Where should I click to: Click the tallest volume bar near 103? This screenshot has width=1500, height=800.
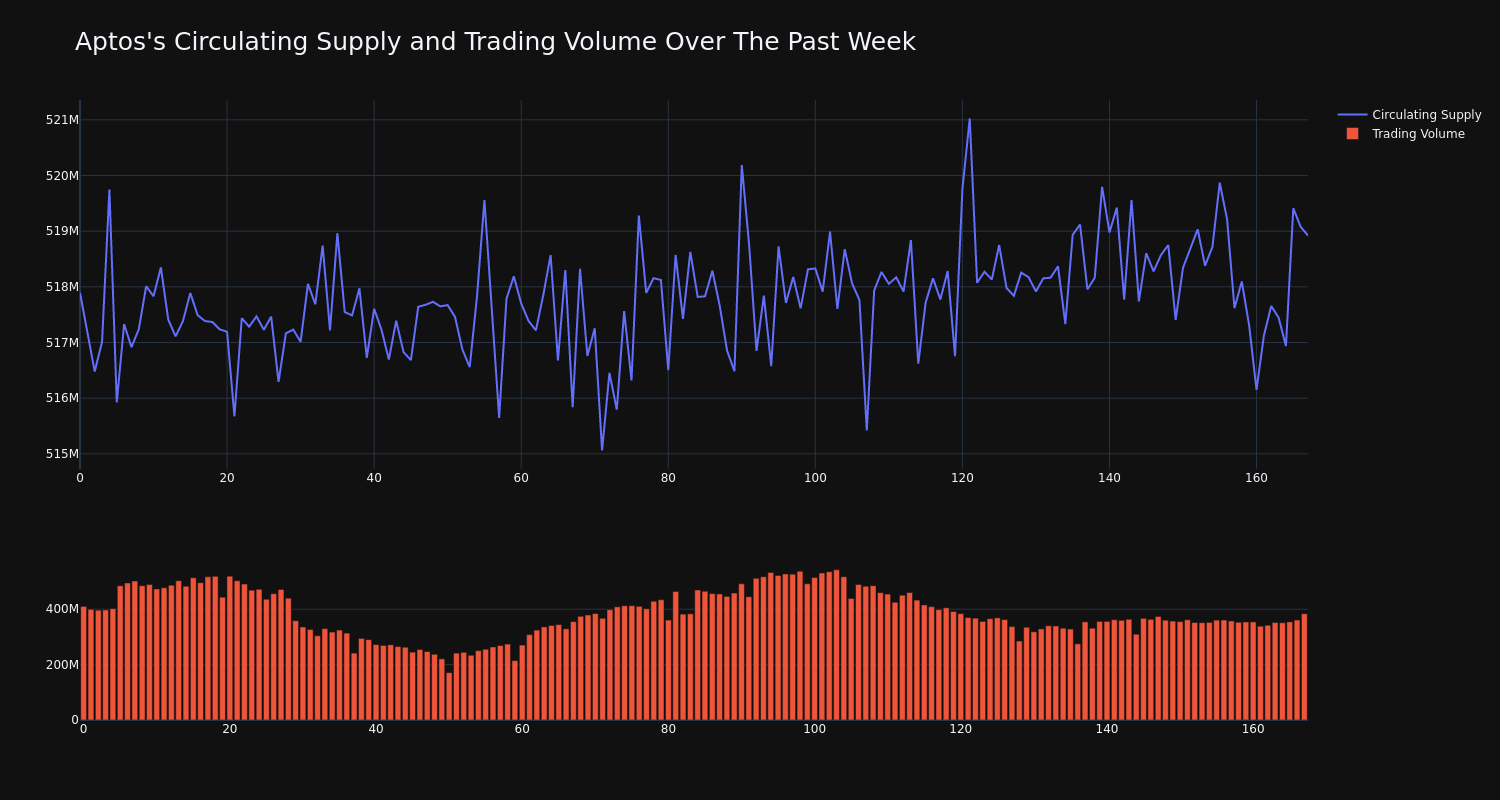[836, 645]
